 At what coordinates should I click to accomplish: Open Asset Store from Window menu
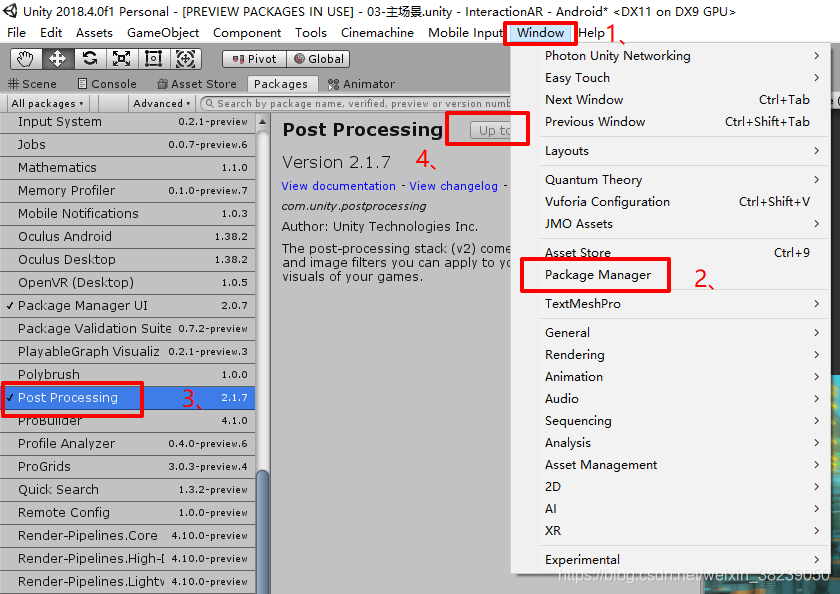pyautogui.click(x=671, y=253)
